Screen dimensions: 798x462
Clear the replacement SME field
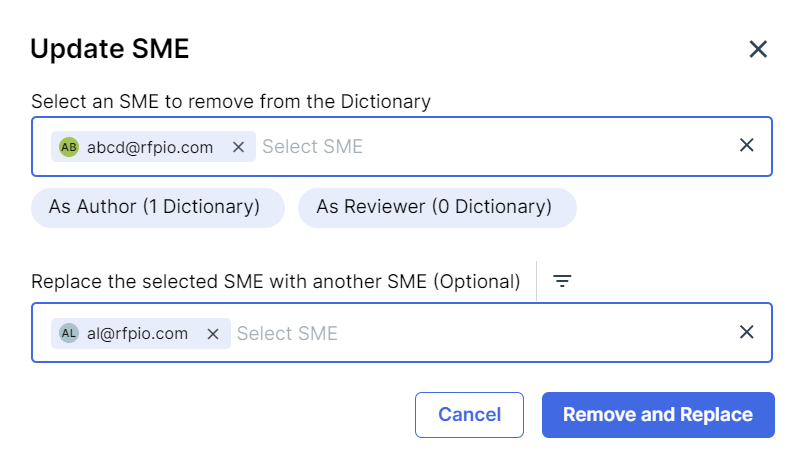tap(746, 332)
